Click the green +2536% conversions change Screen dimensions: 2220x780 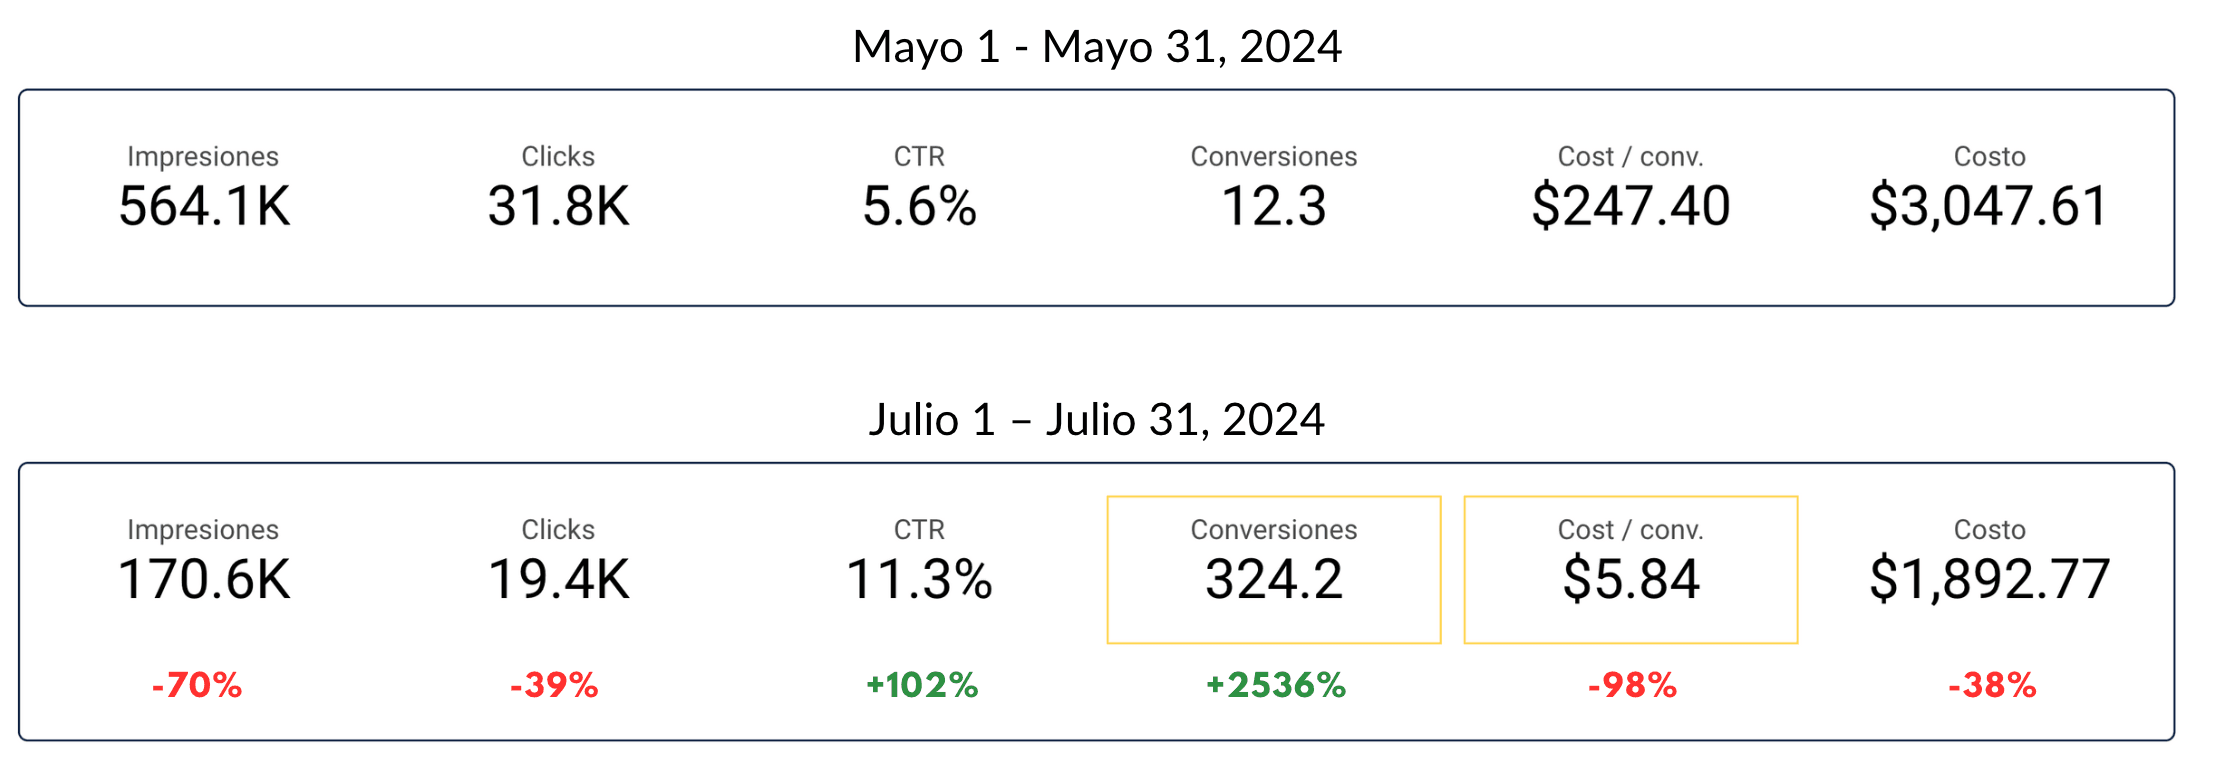[1275, 685]
